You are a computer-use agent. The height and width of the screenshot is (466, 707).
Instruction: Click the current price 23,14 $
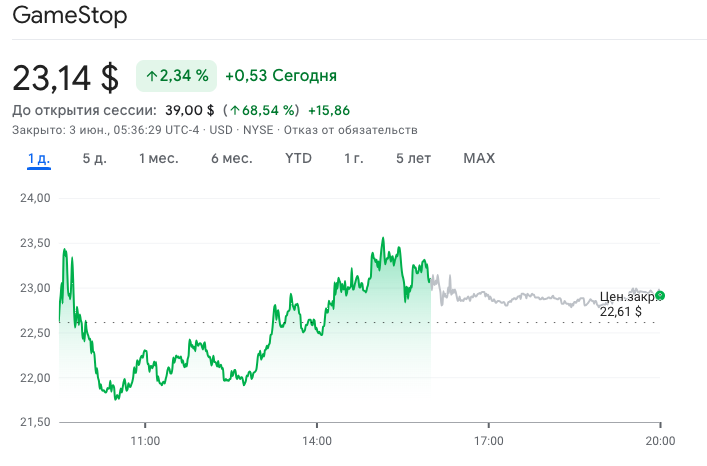pos(65,76)
